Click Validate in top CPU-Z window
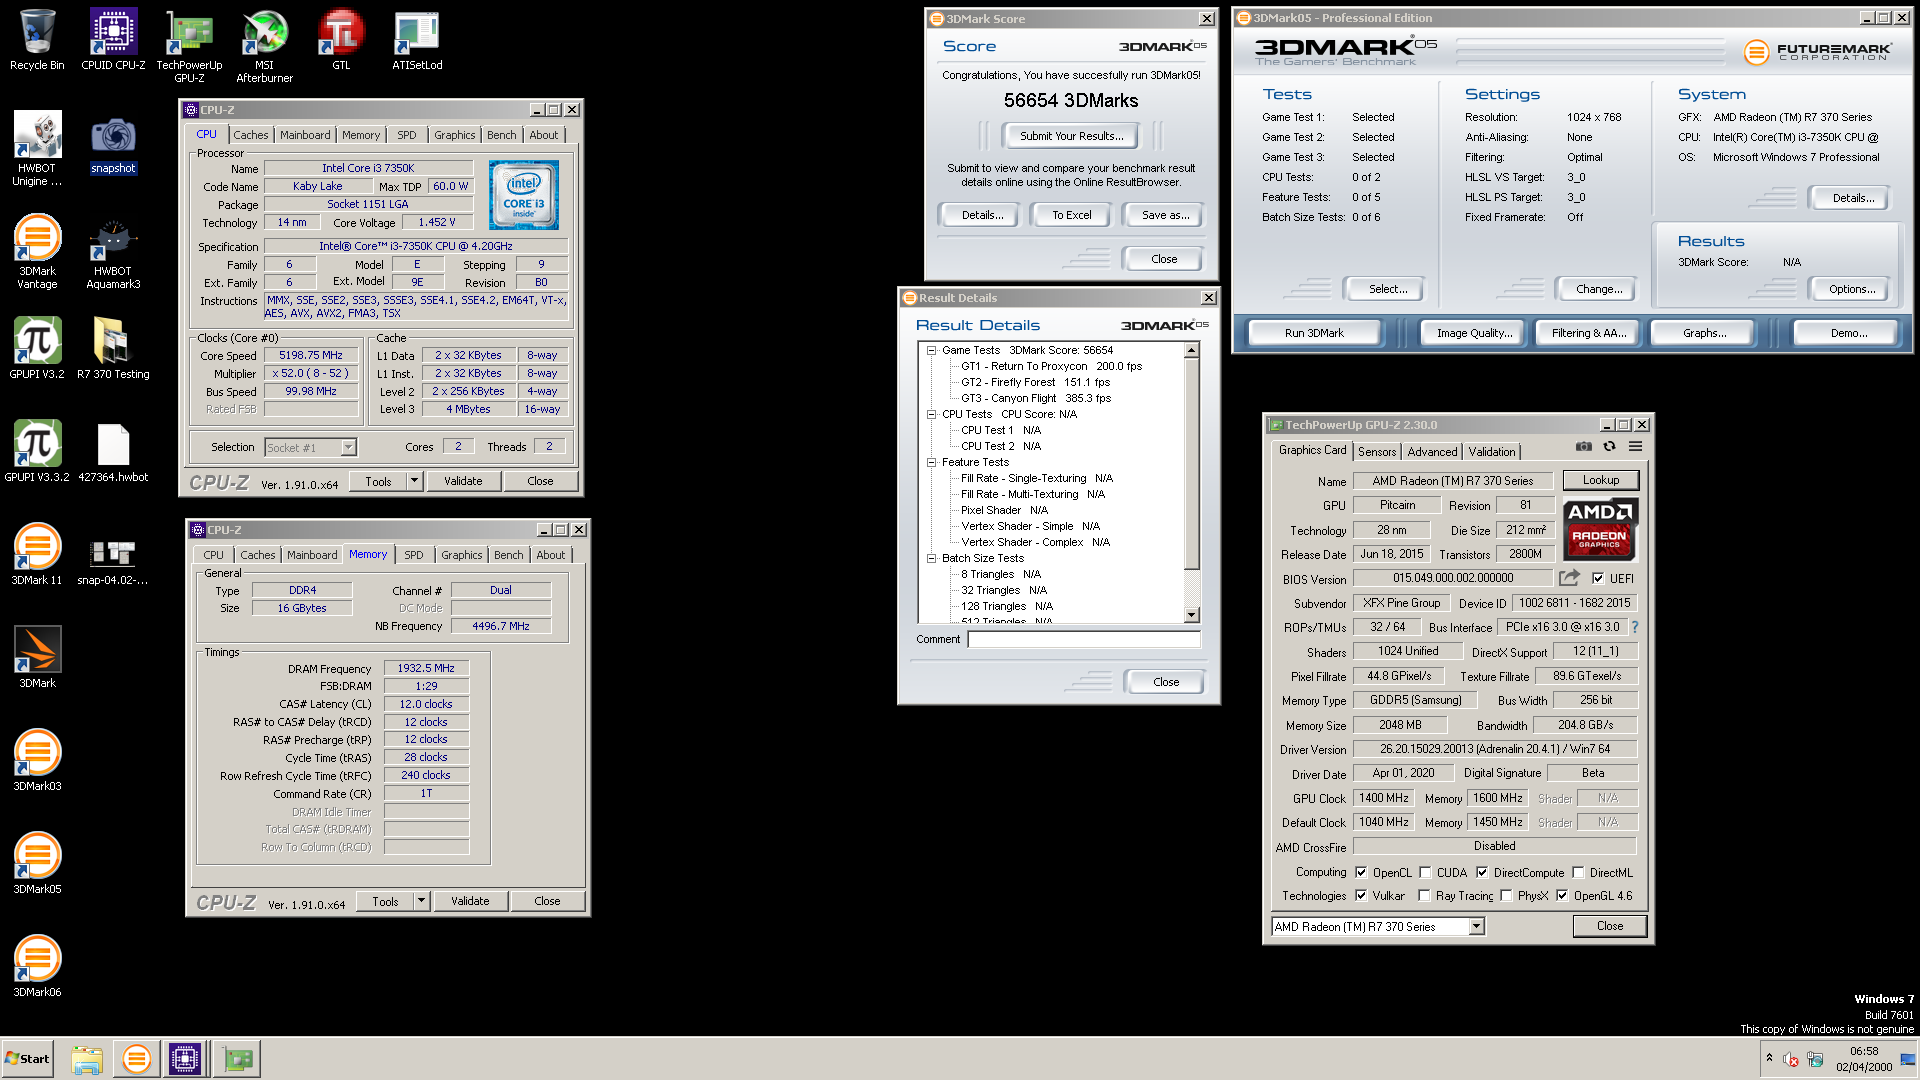This screenshot has height=1080, width=1920. tap(463, 481)
